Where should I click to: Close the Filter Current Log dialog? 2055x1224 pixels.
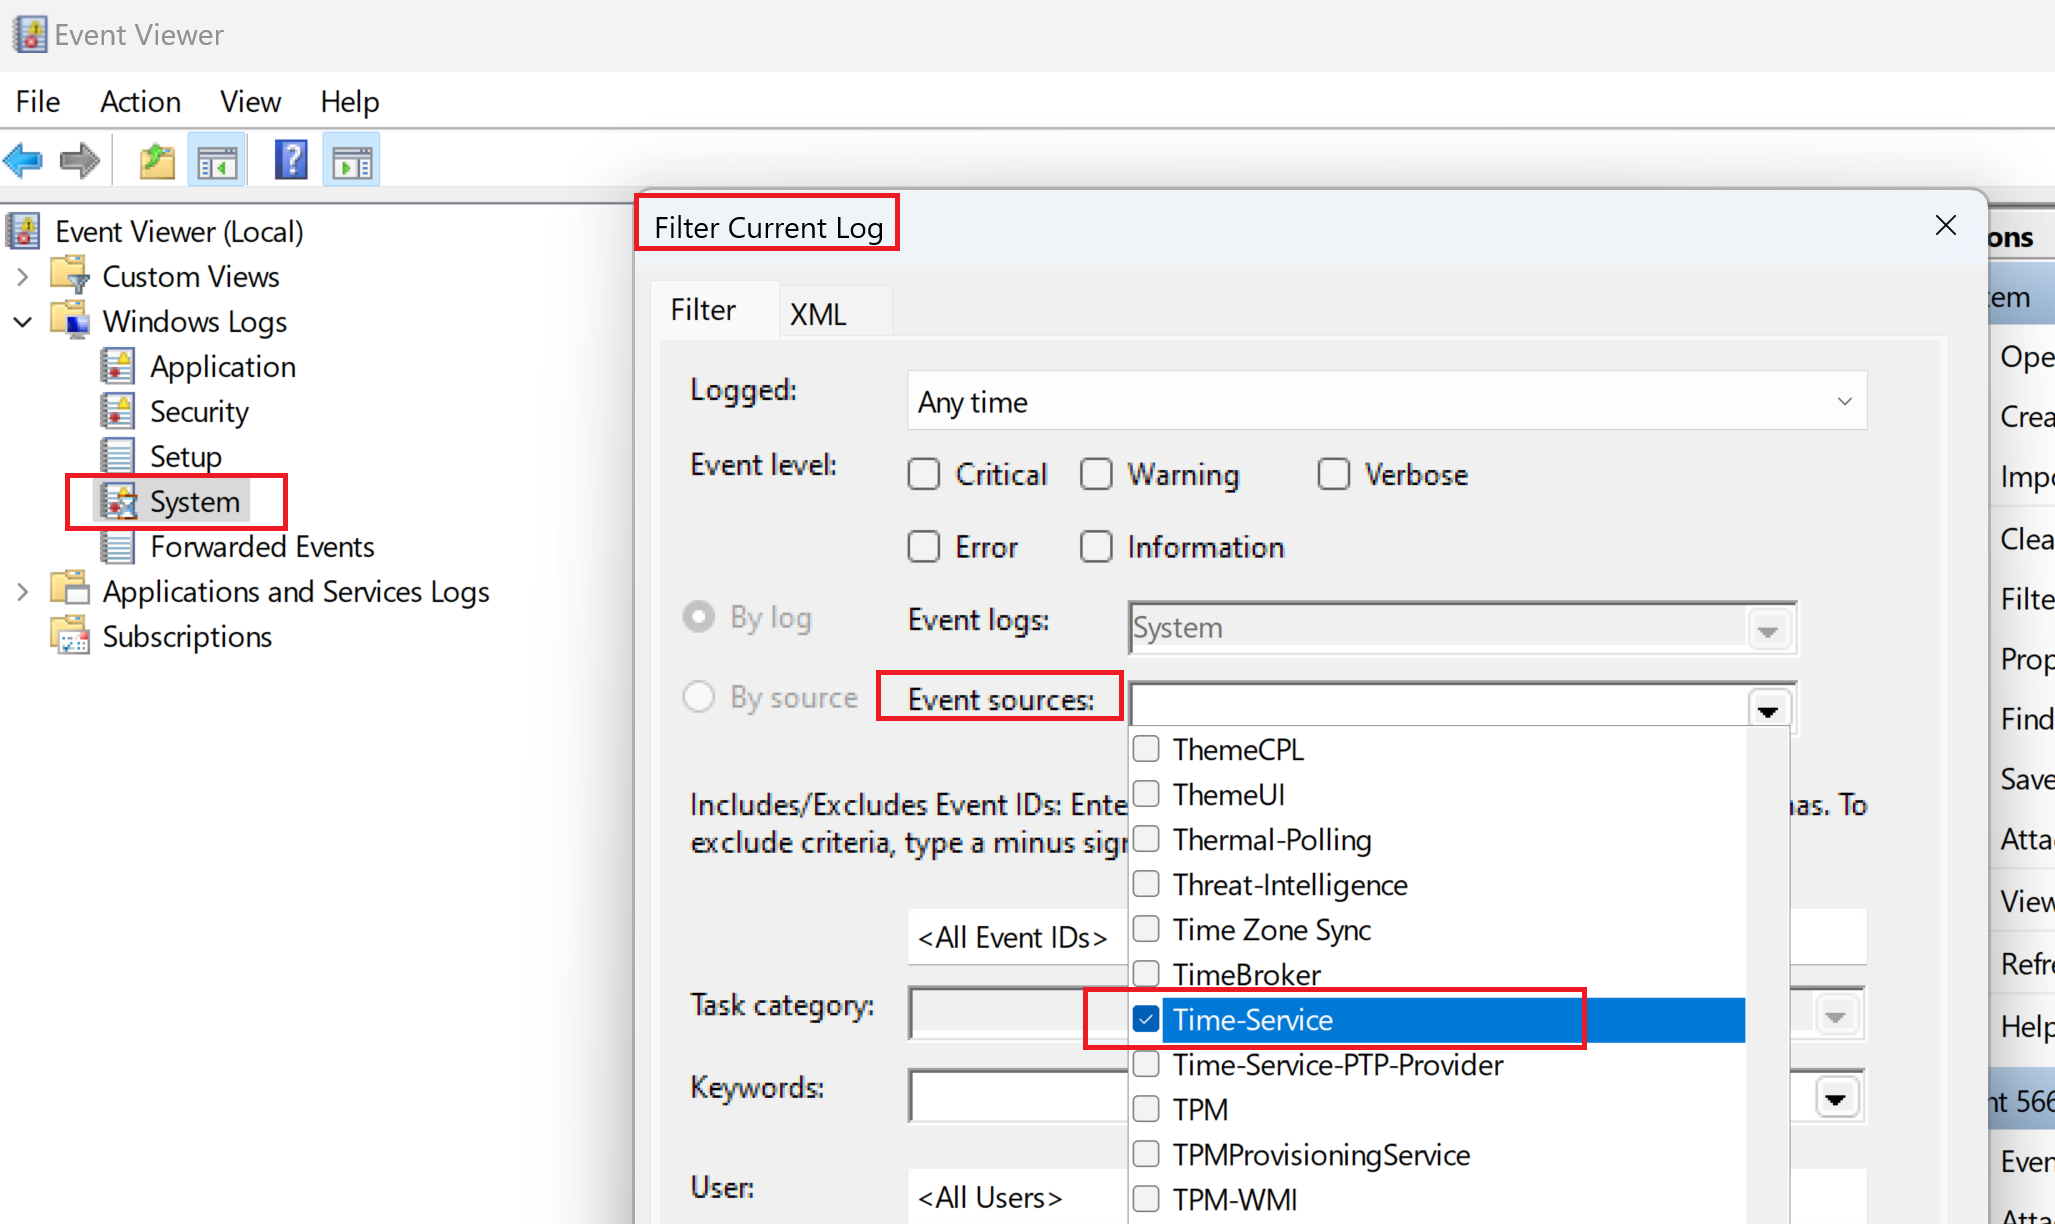click(x=1945, y=225)
